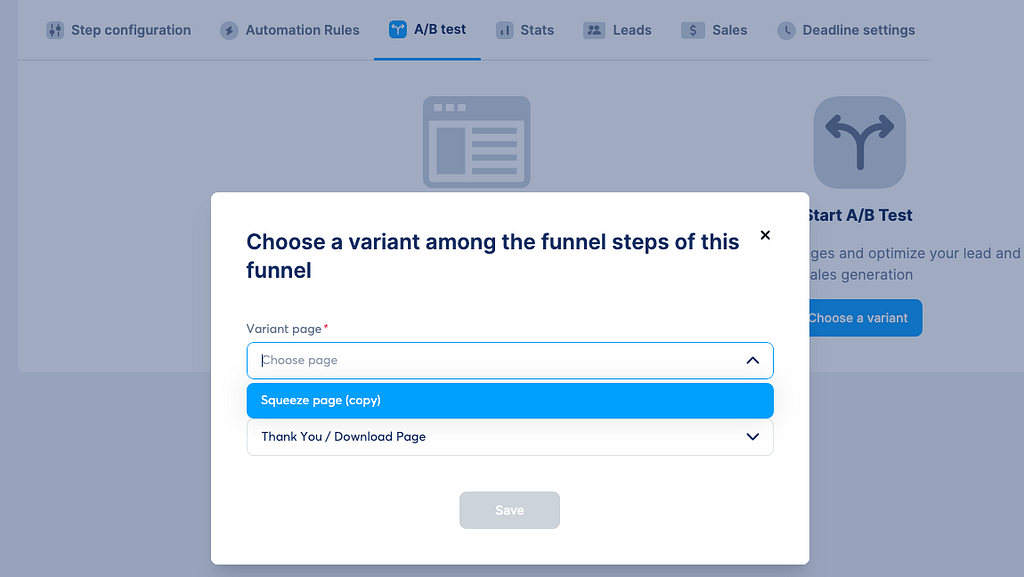Click the Sales dollar sign icon
Image resolution: width=1024 pixels, height=577 pixels.
(693, 30)
